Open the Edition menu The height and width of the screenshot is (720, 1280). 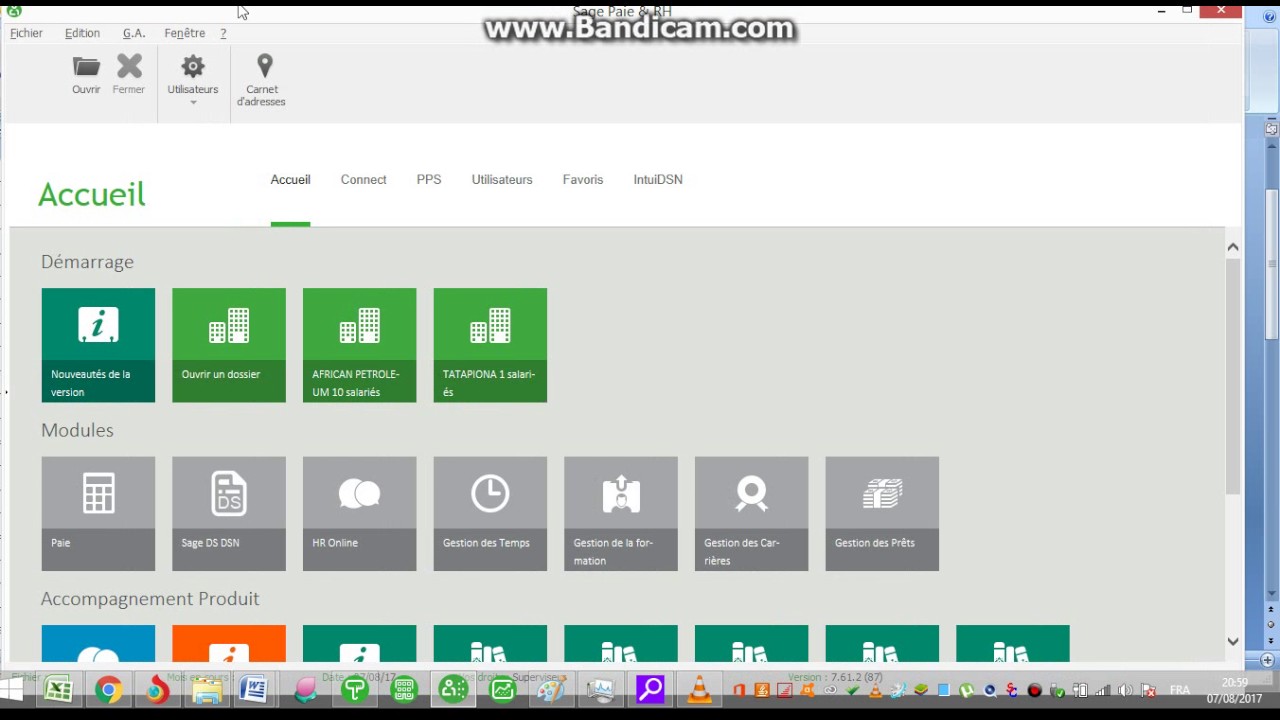click(x=82, y=33)
